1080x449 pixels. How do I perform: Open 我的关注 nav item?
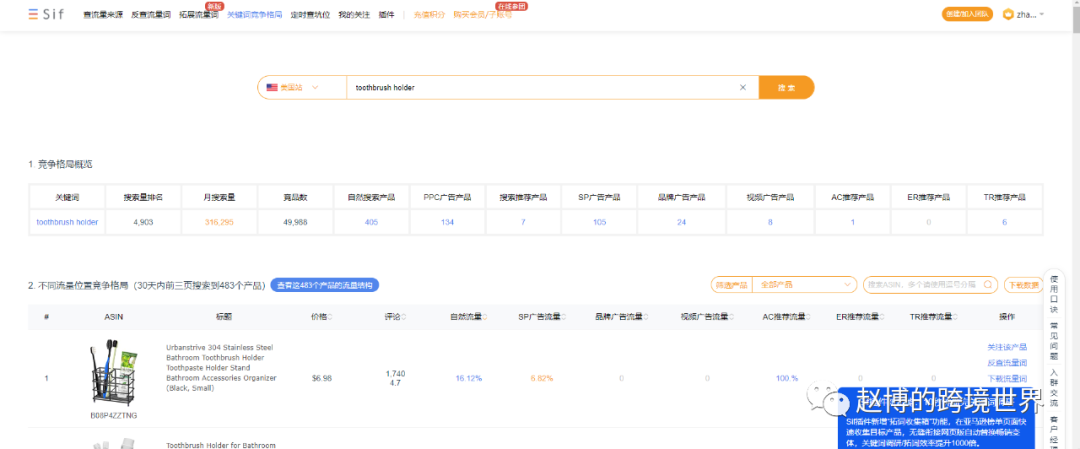[x=354, y=14]
